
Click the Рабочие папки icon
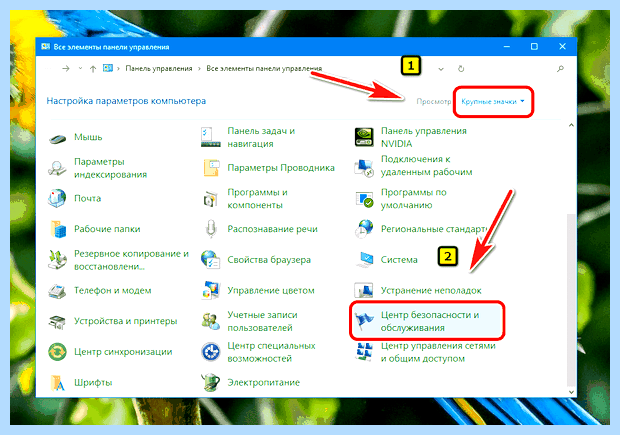[x=58, y=229]
